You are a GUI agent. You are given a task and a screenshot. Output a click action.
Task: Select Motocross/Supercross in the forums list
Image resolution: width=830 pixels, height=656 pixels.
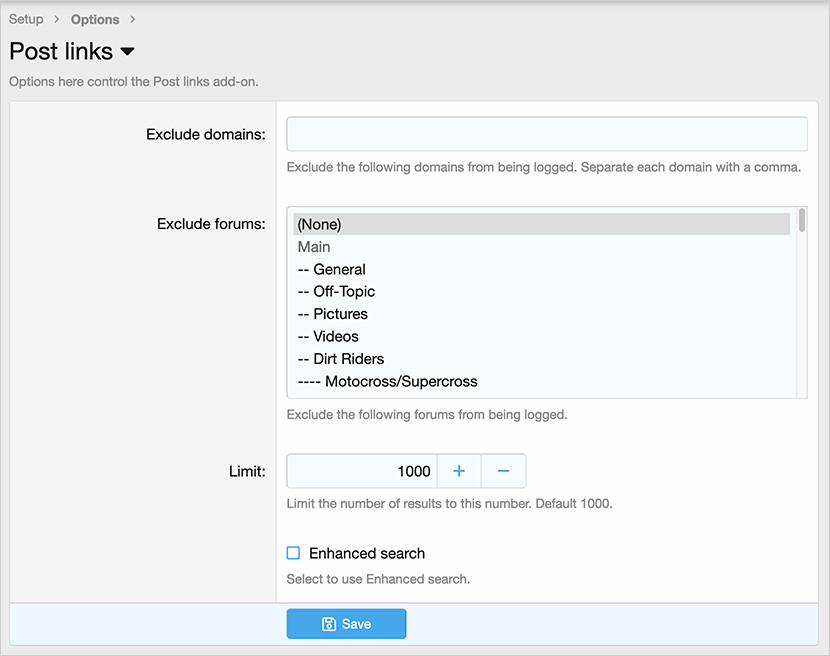tap(387, 381)
